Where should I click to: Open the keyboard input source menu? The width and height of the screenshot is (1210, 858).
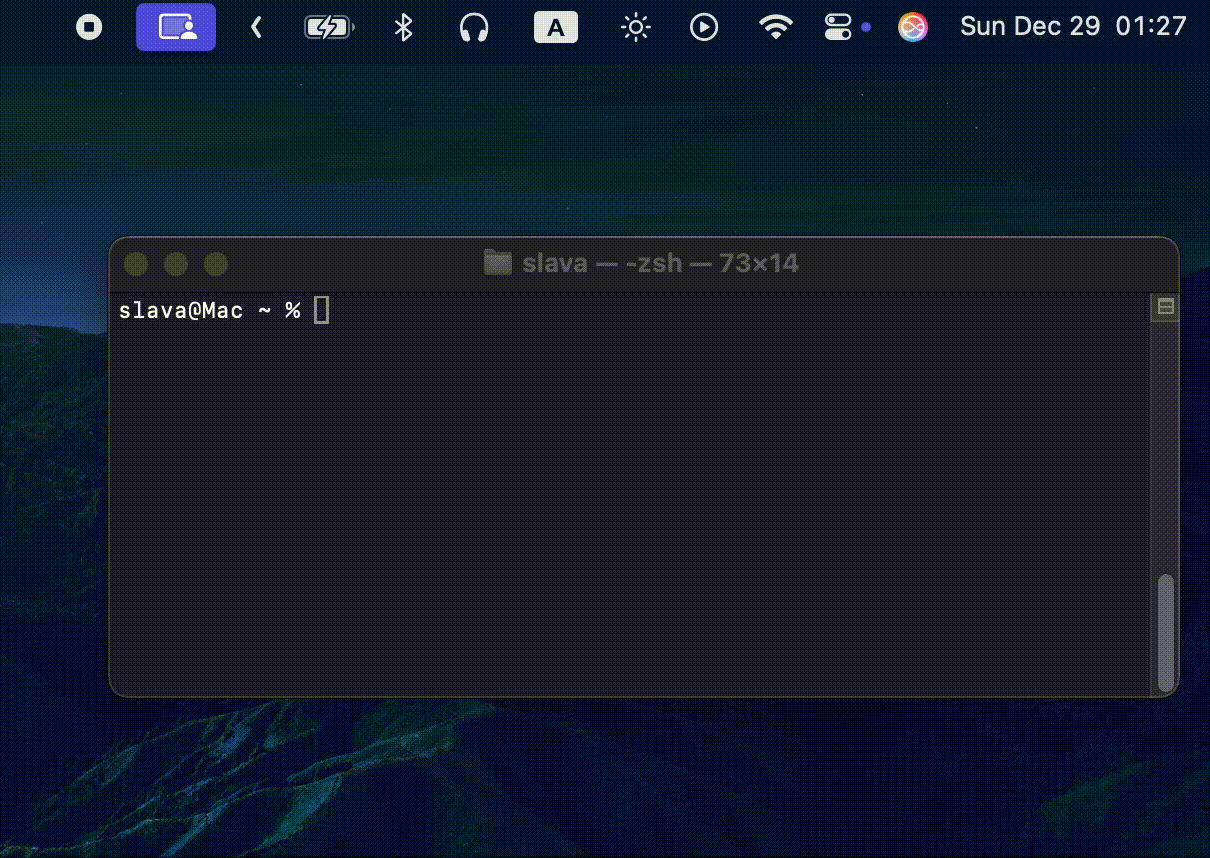point(555,27)
